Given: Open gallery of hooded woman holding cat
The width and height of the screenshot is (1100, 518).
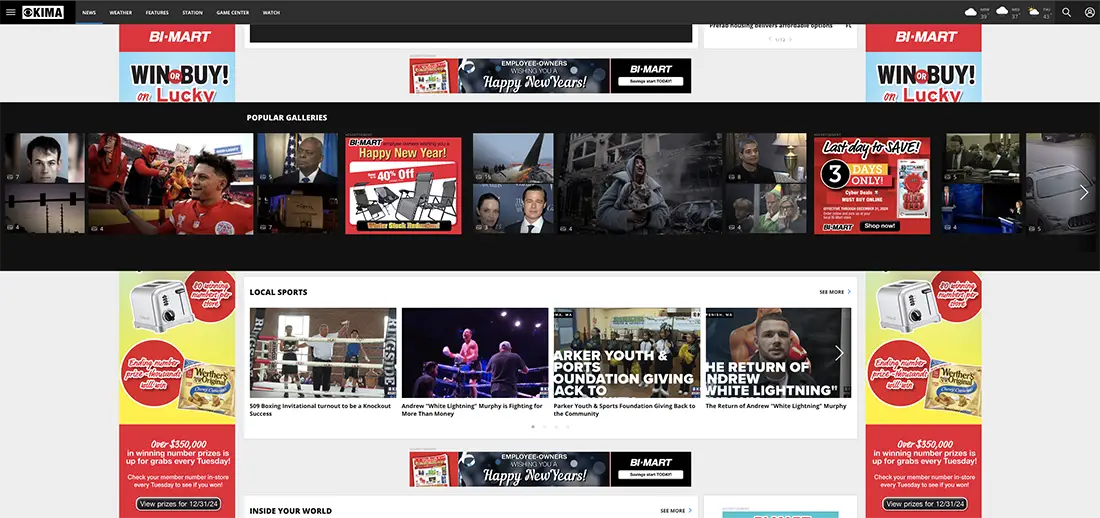Looking at the screenshot, I should (640, 184).
